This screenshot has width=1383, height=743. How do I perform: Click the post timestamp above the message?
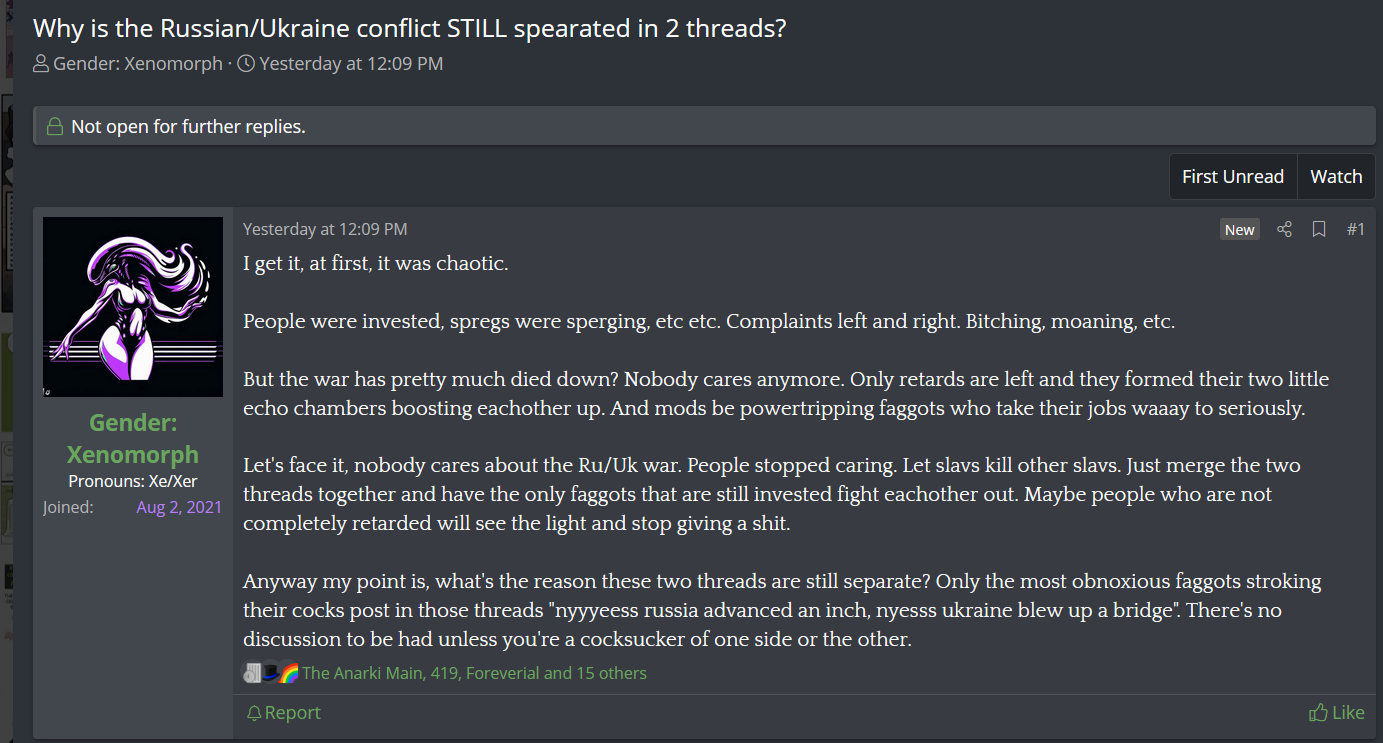[325, 229]
